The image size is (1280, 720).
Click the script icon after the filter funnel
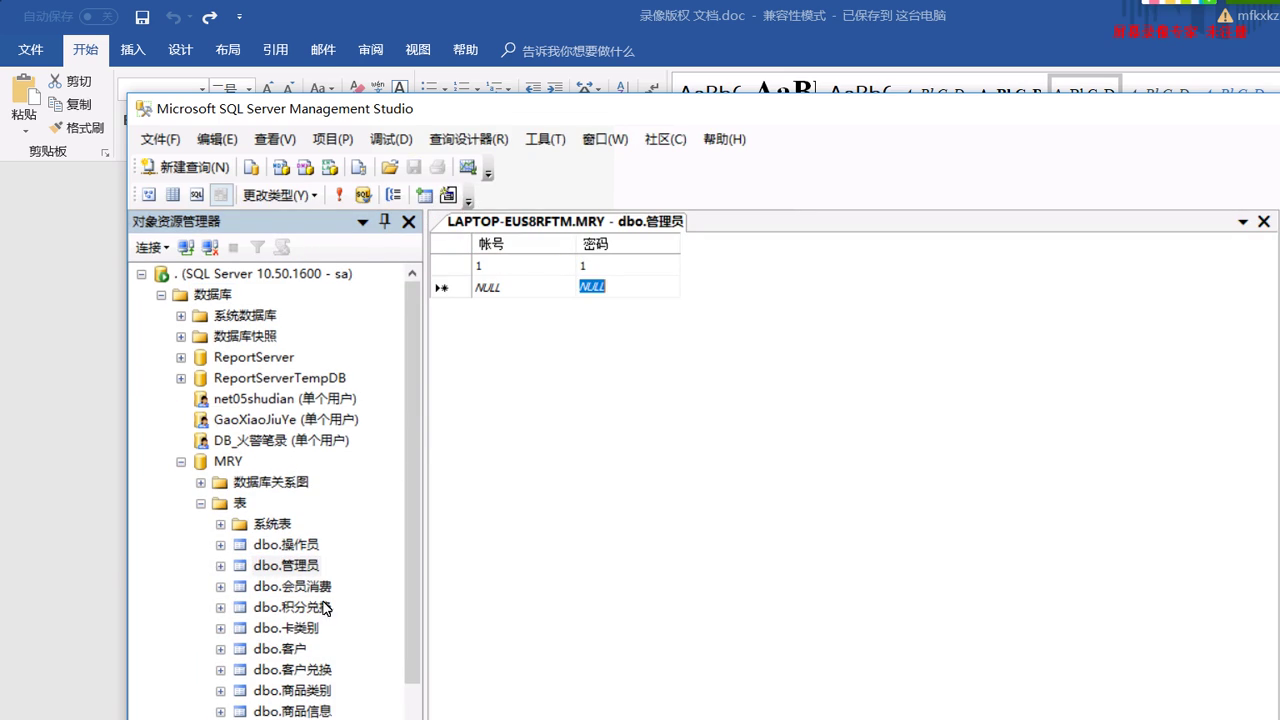coord(282,247)
